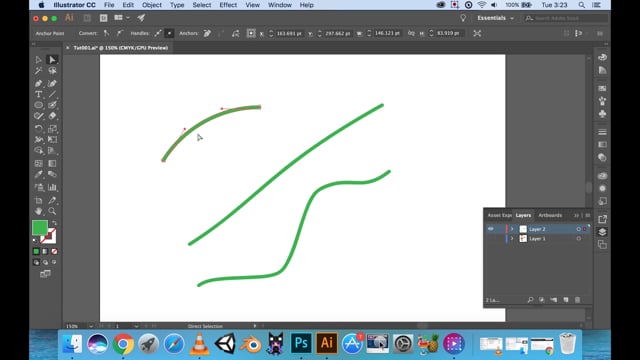The width and height of the screenshot is (640, 360).
Task: Open the Object menu
Action: 152,5
